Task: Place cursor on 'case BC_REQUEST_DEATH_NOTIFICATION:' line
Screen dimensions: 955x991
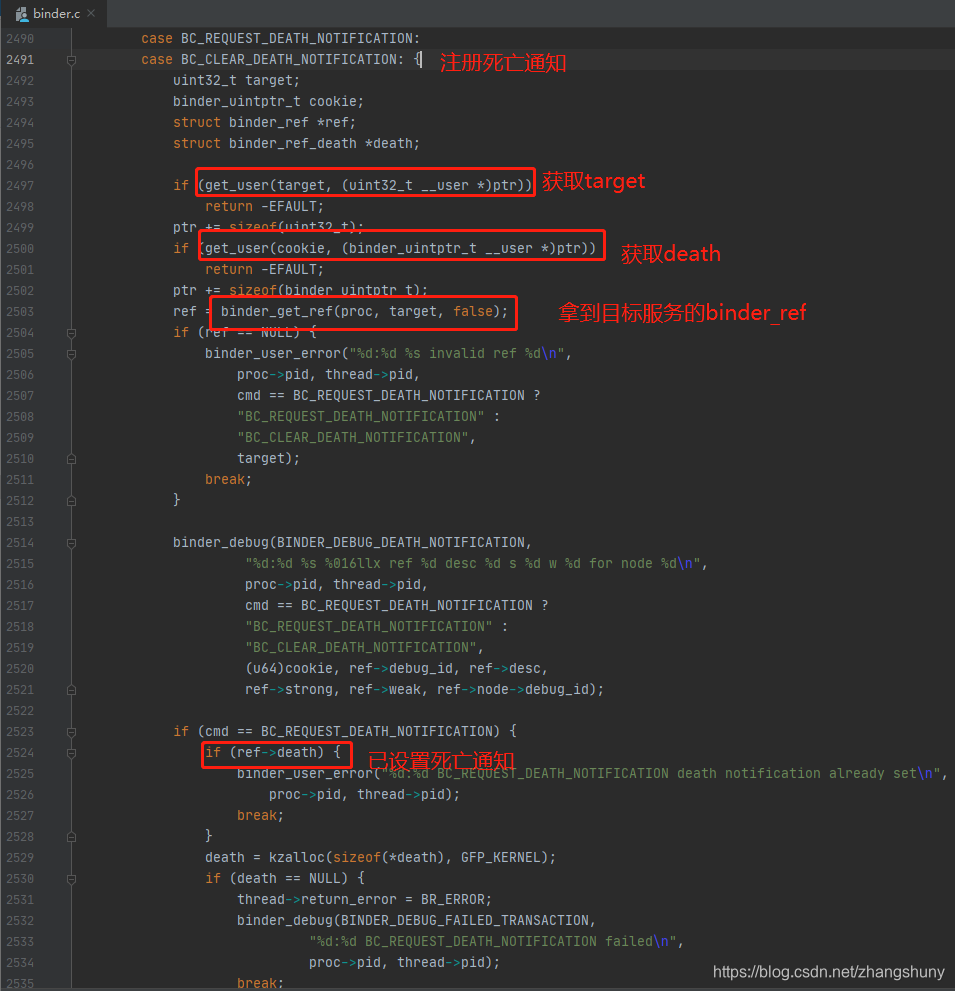Action: point(280,39)
